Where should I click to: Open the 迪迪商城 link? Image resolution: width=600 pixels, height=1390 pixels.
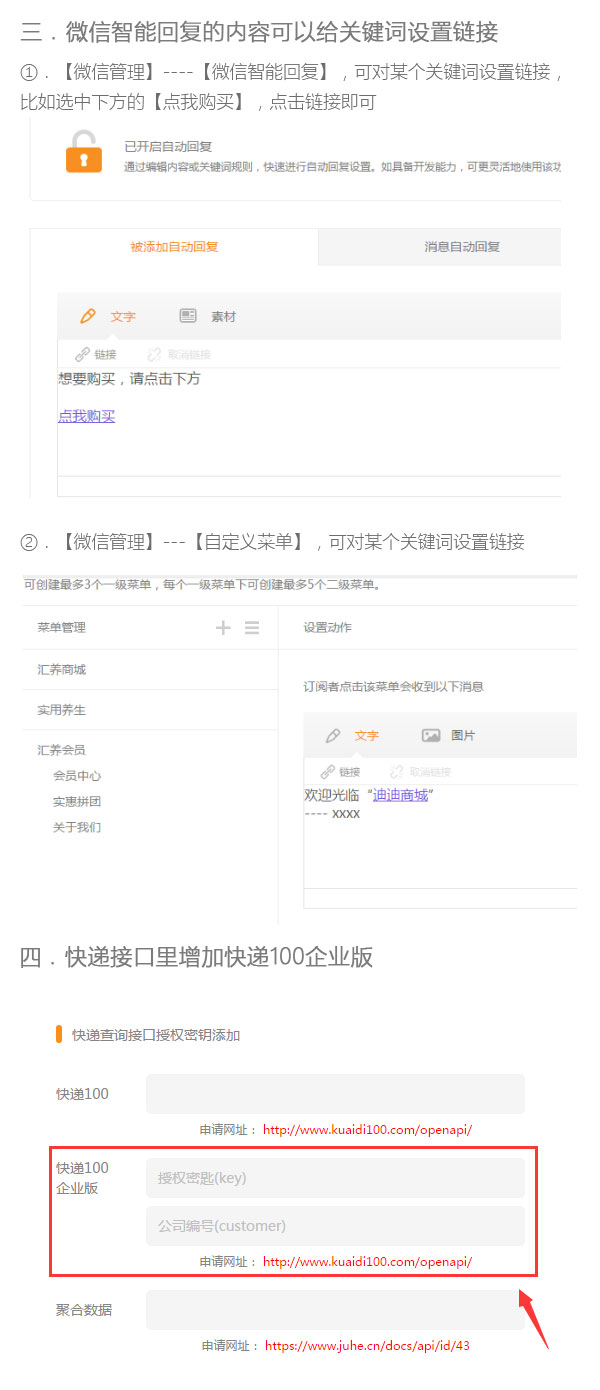coord(400,795)
